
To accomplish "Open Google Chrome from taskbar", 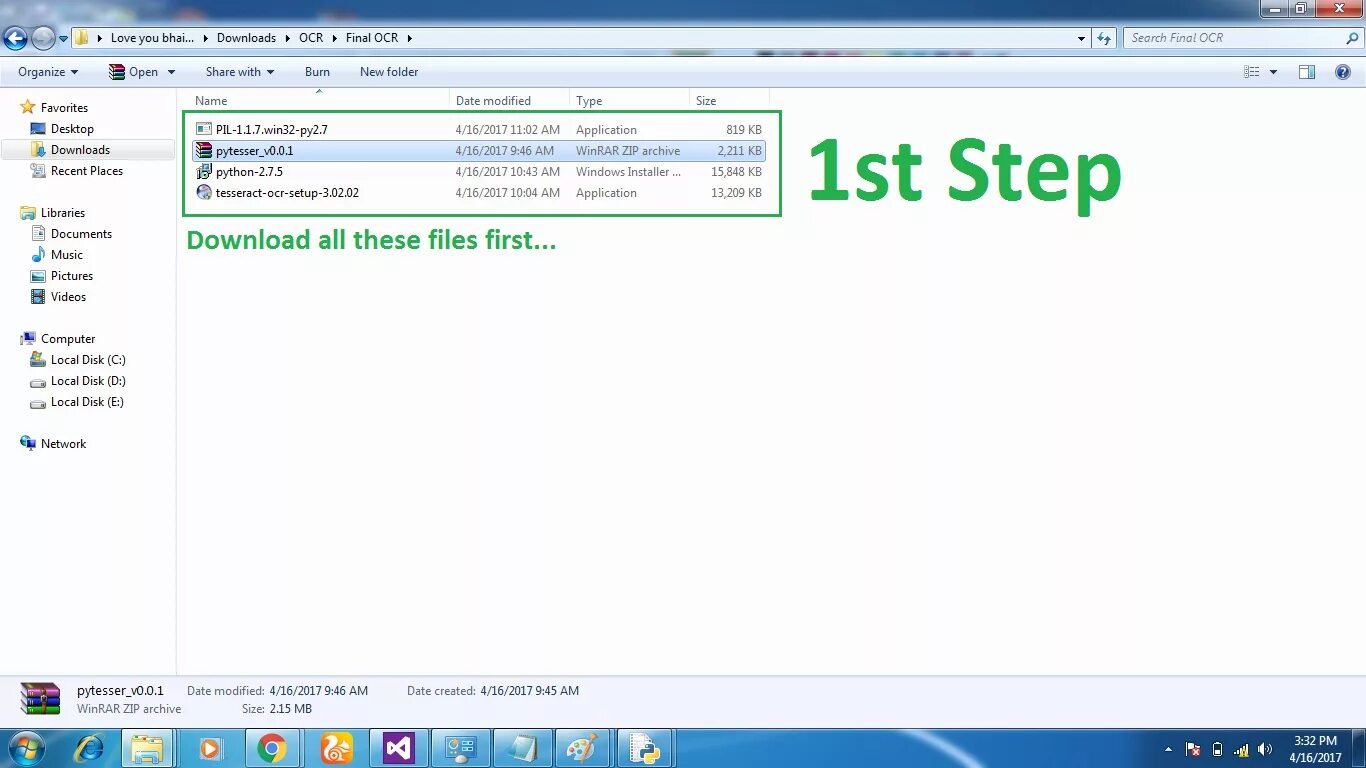I will click(x=272, y=748).
